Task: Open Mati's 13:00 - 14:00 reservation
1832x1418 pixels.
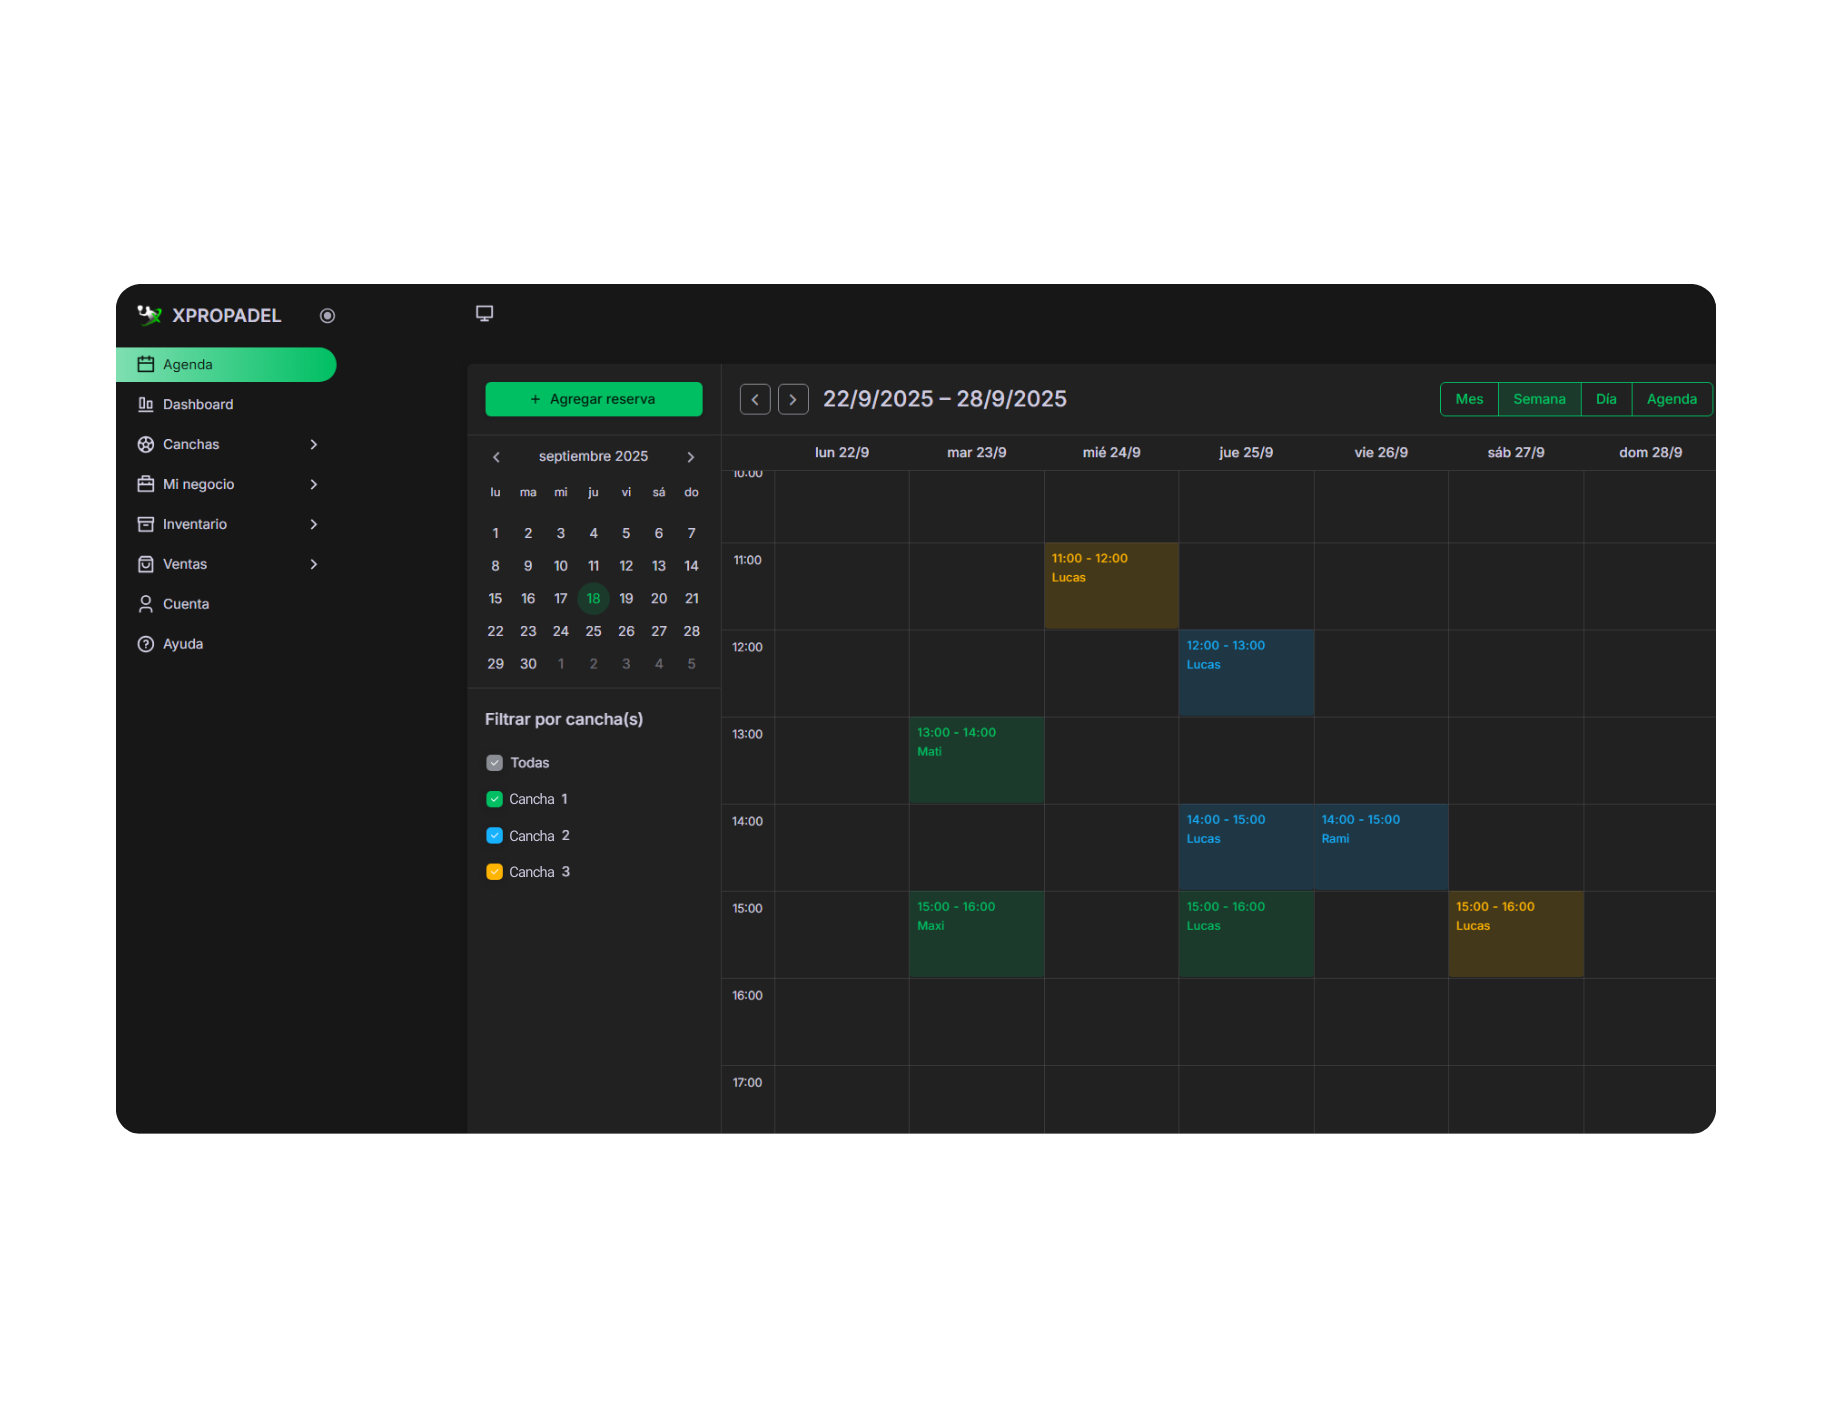Action: click(976, 760)
